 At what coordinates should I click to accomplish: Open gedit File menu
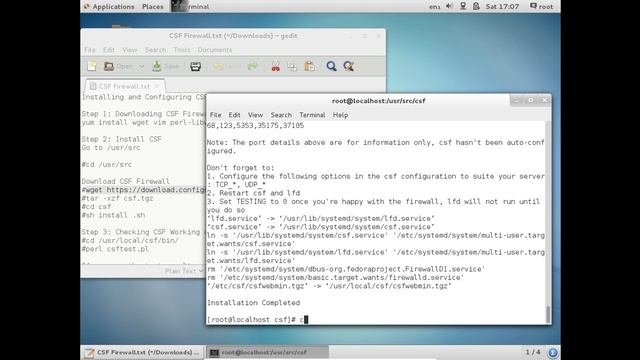coord(90,50)
